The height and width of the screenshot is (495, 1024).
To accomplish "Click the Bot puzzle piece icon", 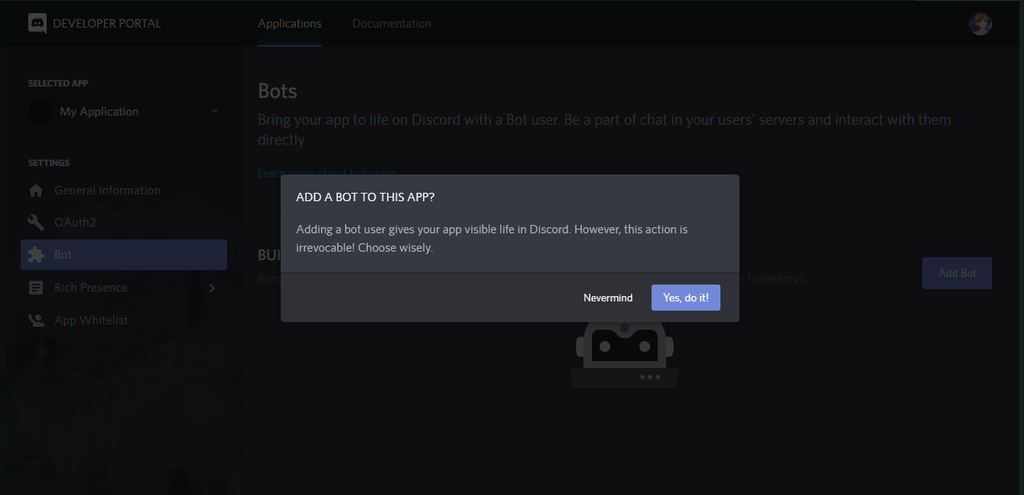I will tap(36, 255).
